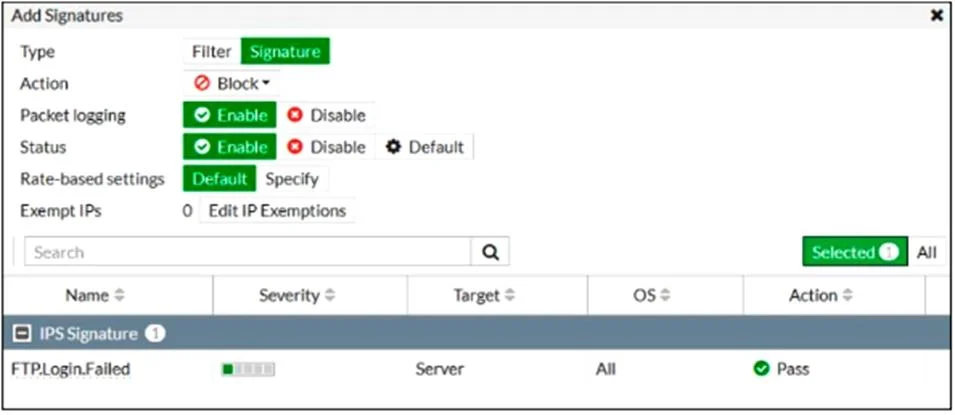Screen dimensions: 955x415
Task: Sort the Target column
Action: tap(510, 296)
